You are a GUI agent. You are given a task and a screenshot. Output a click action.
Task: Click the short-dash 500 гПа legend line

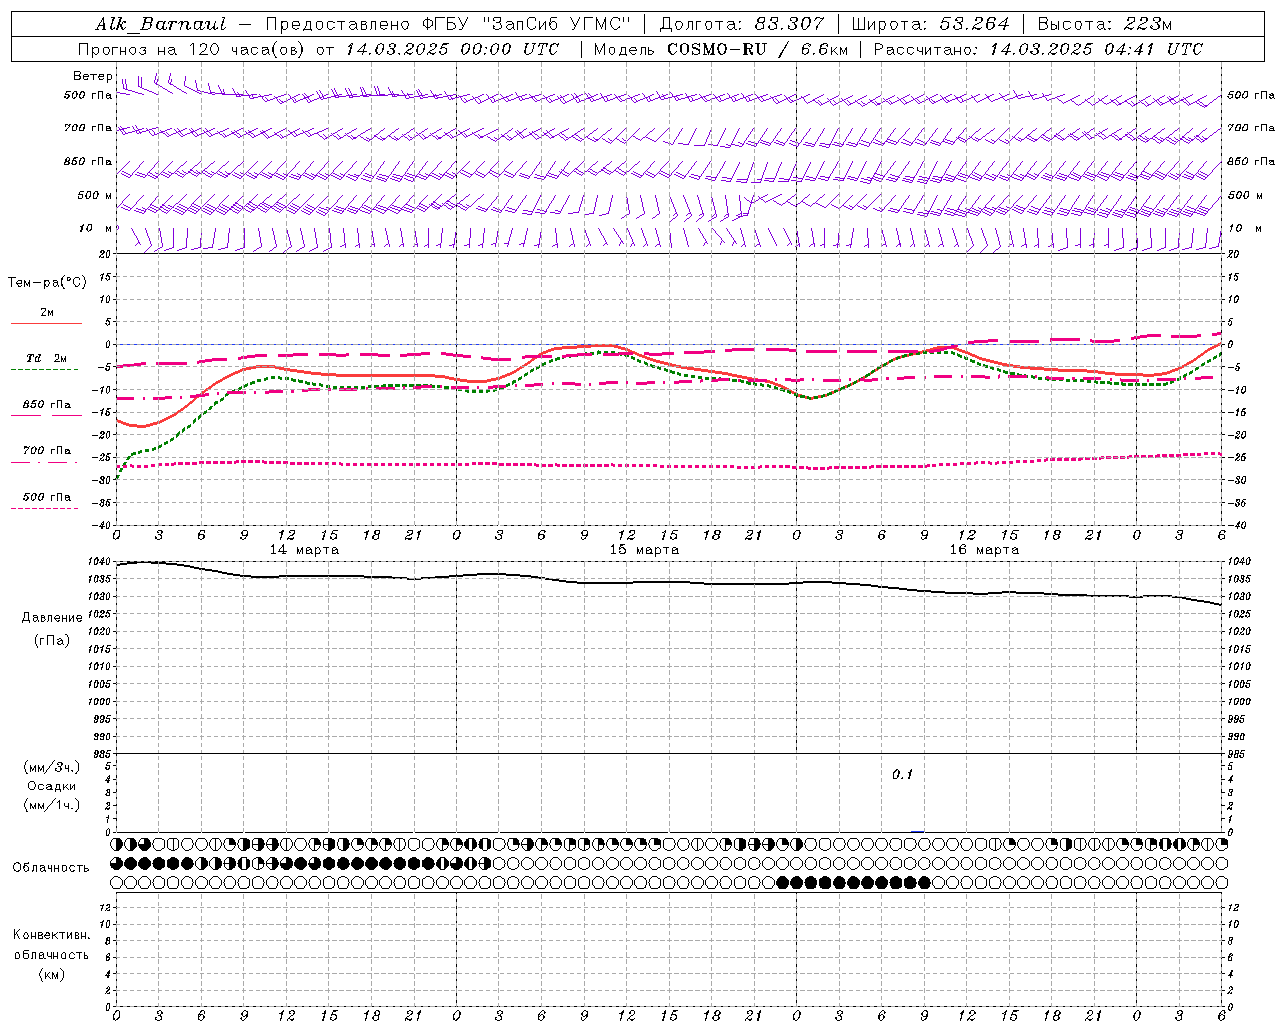pyautogui.click(x=46, y=508)
